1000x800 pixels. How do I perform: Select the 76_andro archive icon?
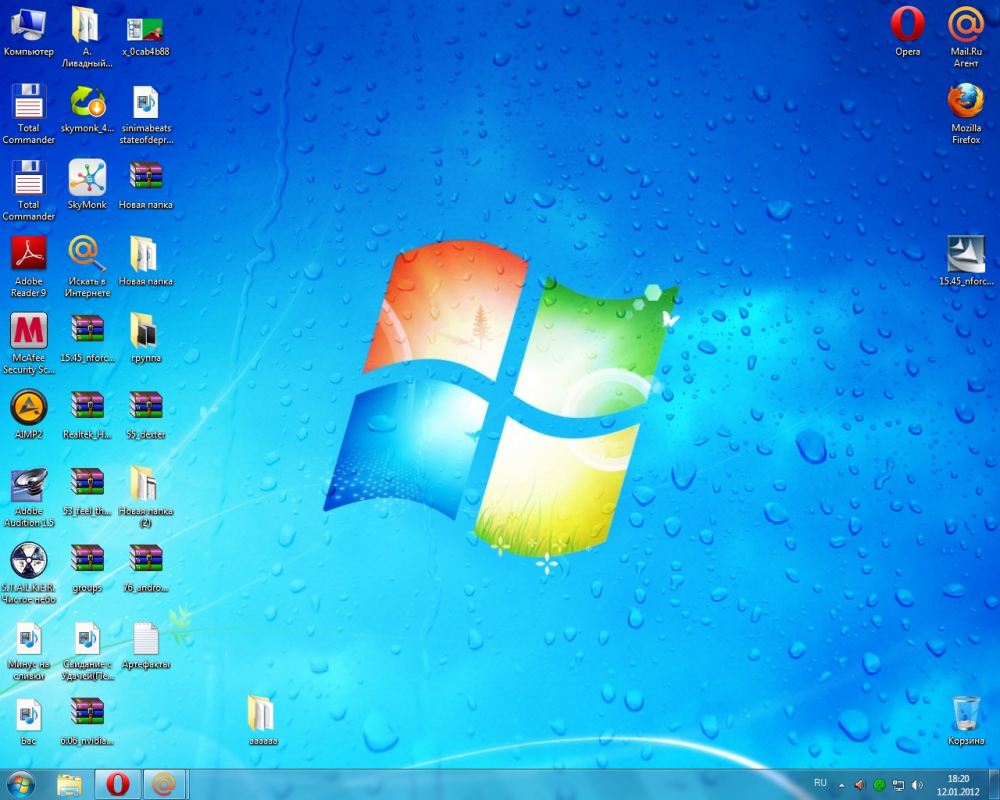pyautogui.click(x=145, y=568)
